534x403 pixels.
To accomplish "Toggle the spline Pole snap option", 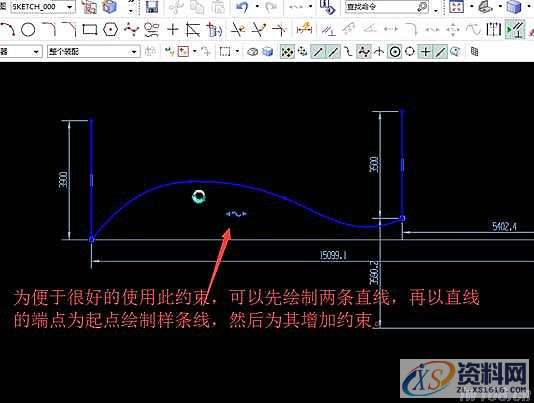I will [364, 52].
